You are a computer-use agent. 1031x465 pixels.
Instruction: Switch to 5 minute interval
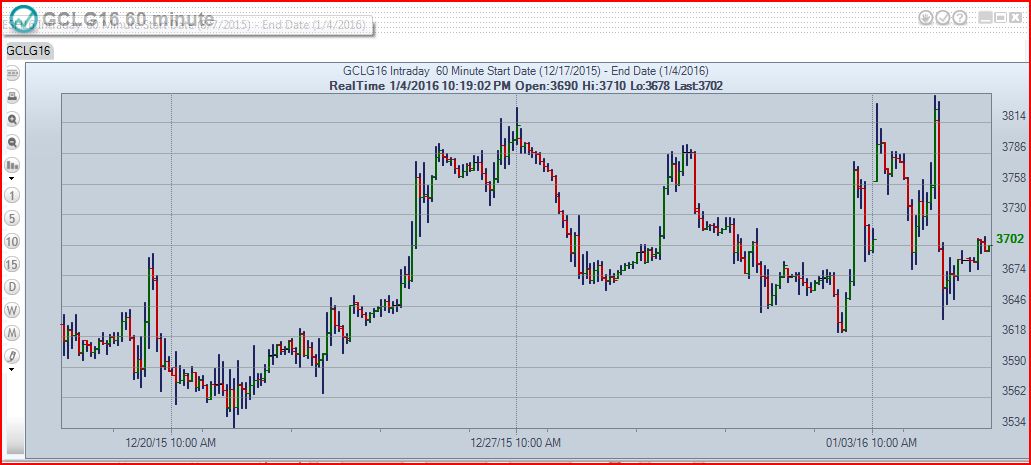(13, 218)
